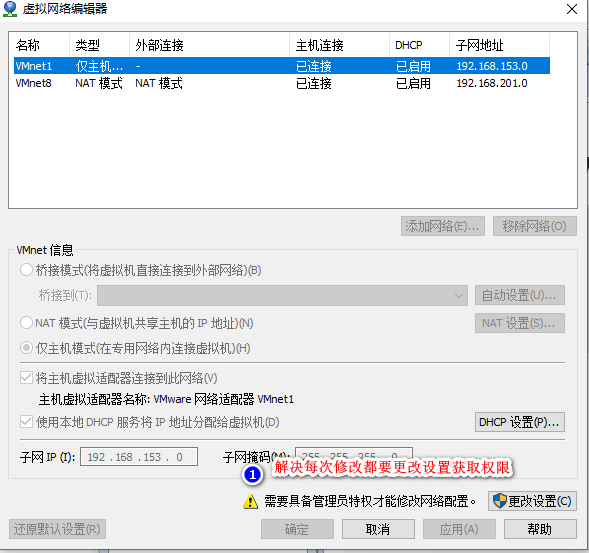Click 主机虚拟适配器名称 VMnet1 label
The width and height of the screenshot is (589, 553).
tap(166, 399)
